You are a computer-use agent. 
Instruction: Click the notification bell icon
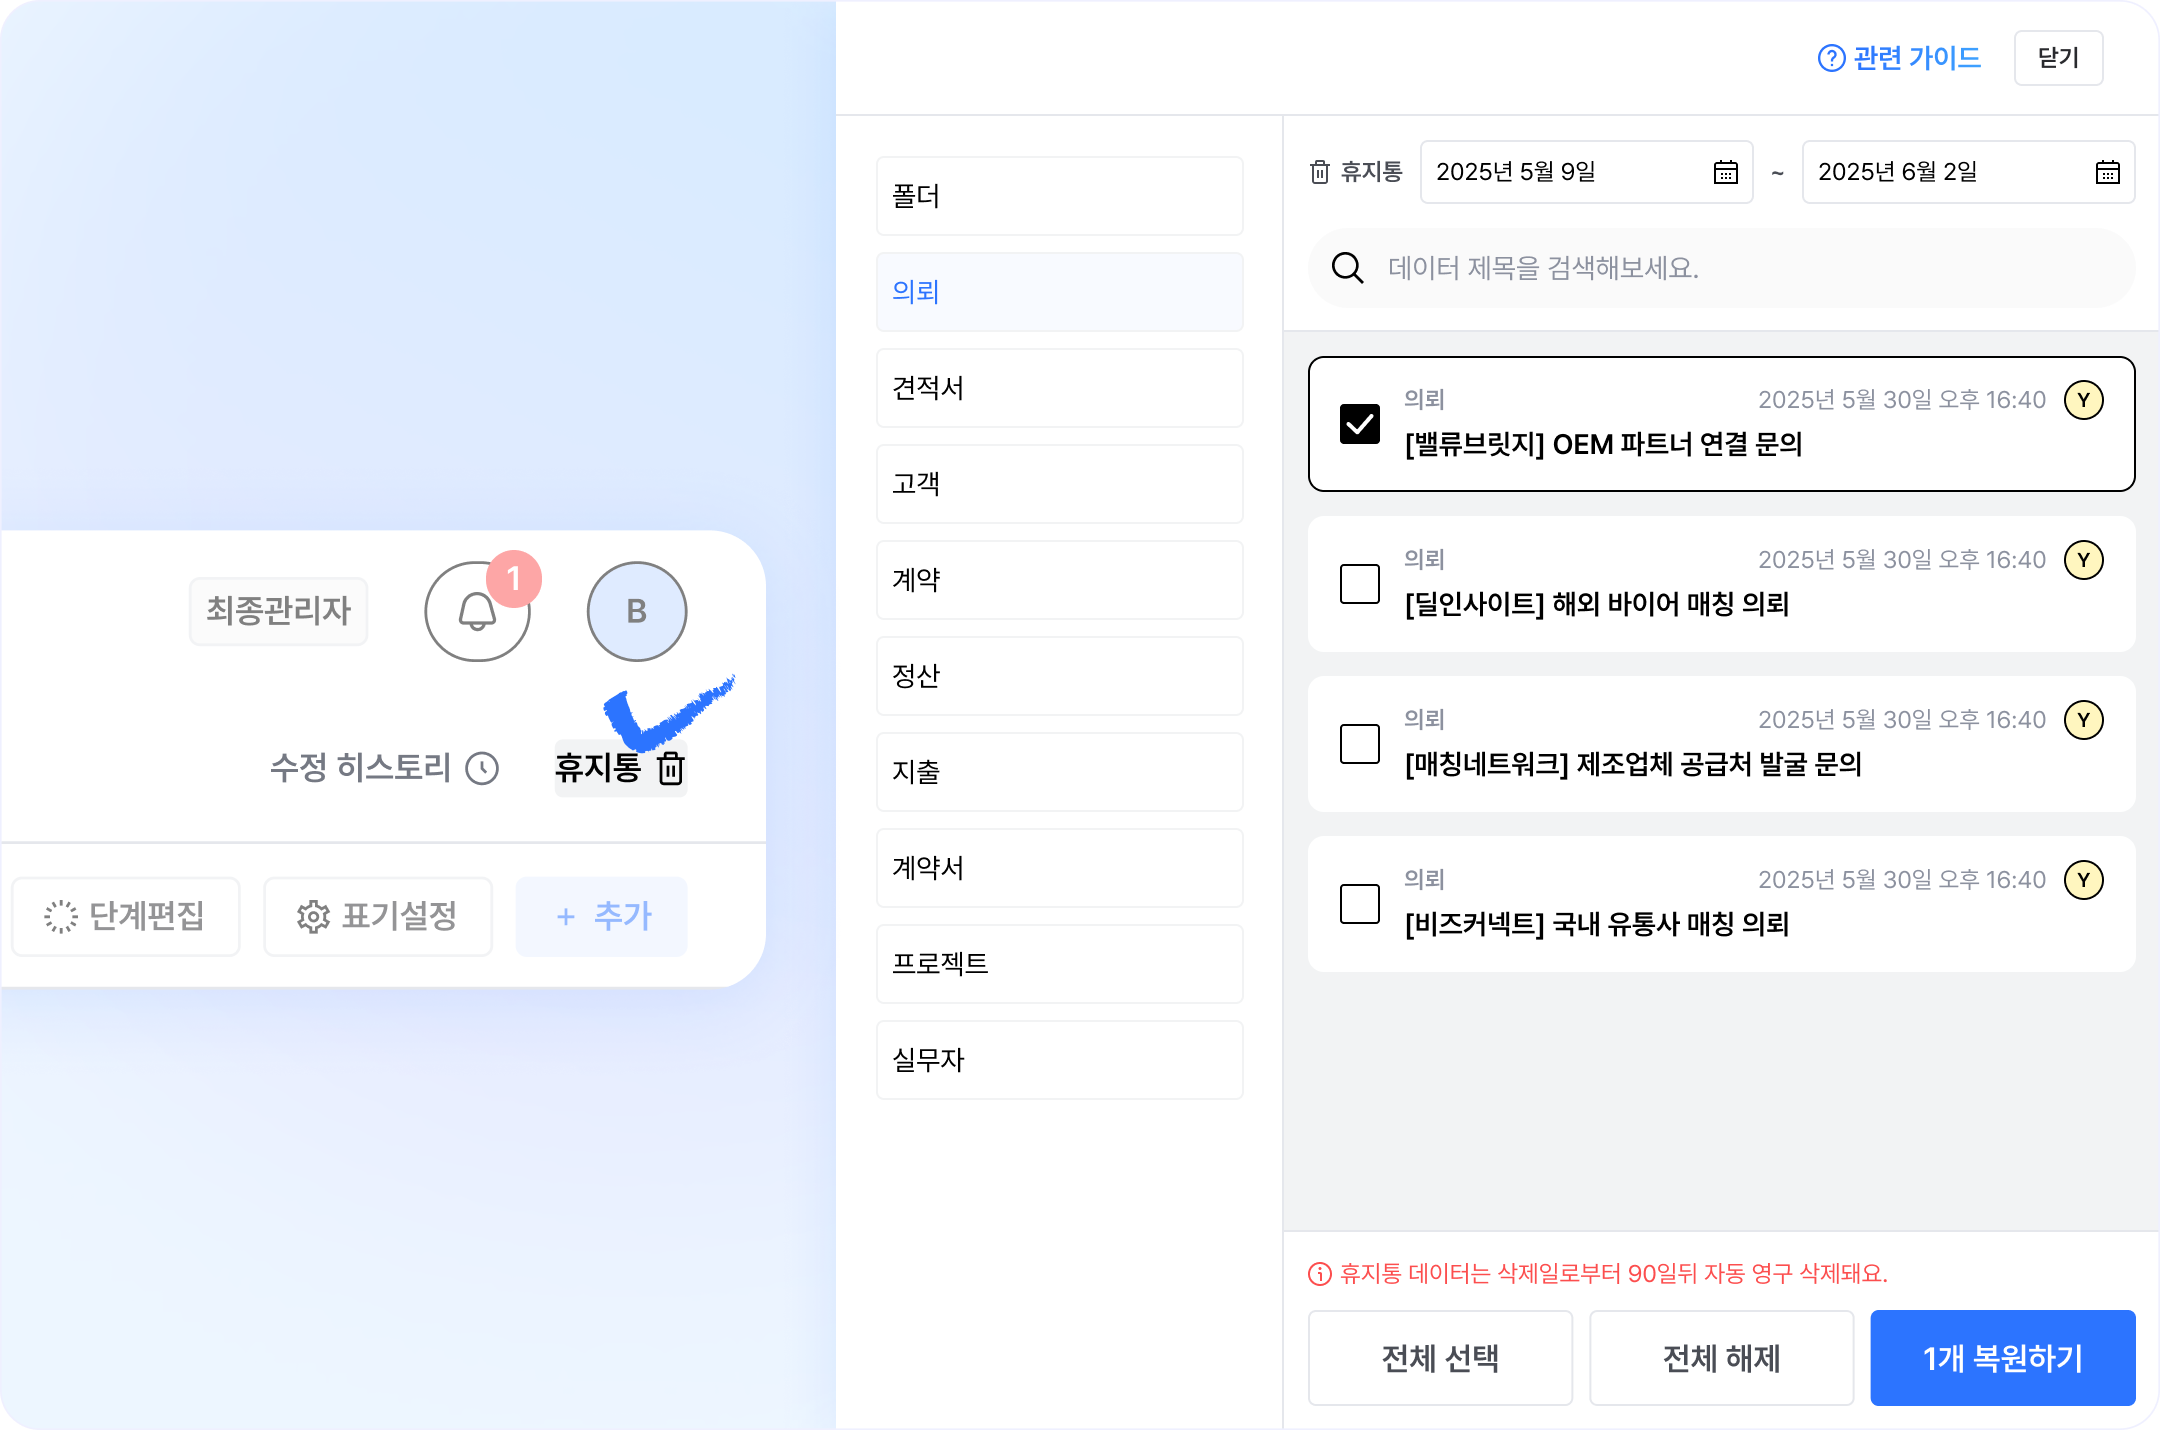pos(477,611)
